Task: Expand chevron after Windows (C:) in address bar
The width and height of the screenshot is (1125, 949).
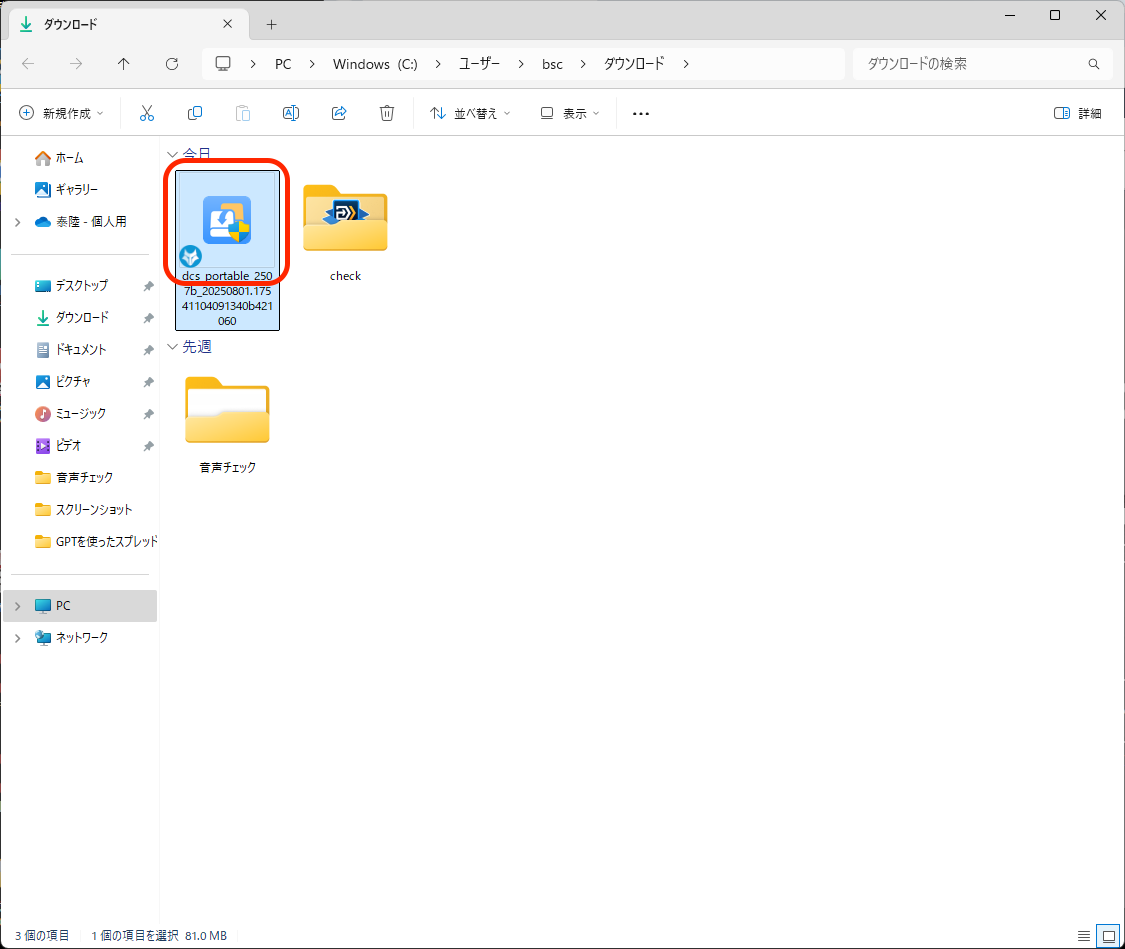Action: pyautogui.click(x=438, y=64)
